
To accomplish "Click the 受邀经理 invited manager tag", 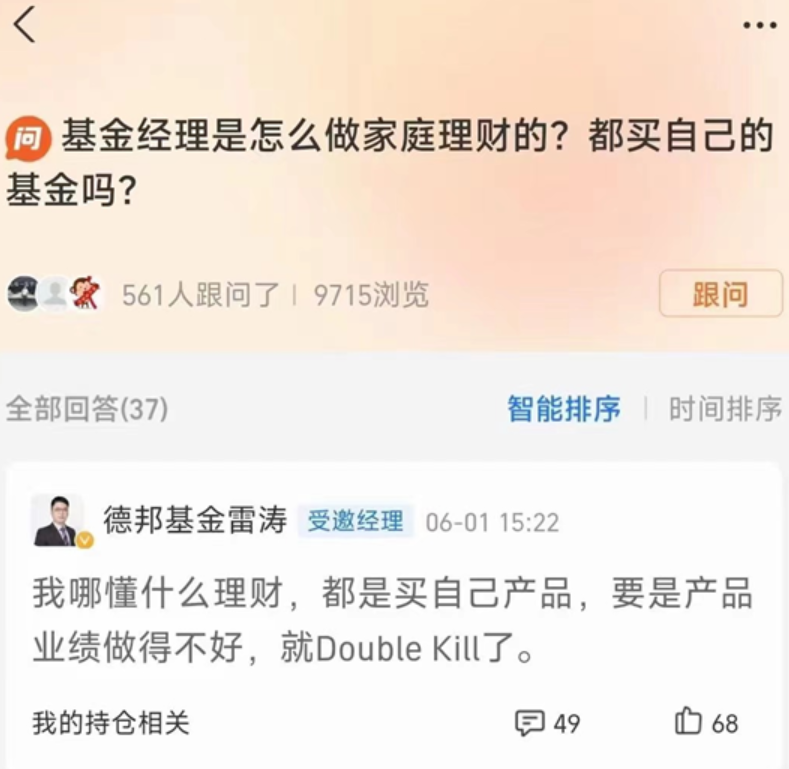I will click(x=355, y=521).
